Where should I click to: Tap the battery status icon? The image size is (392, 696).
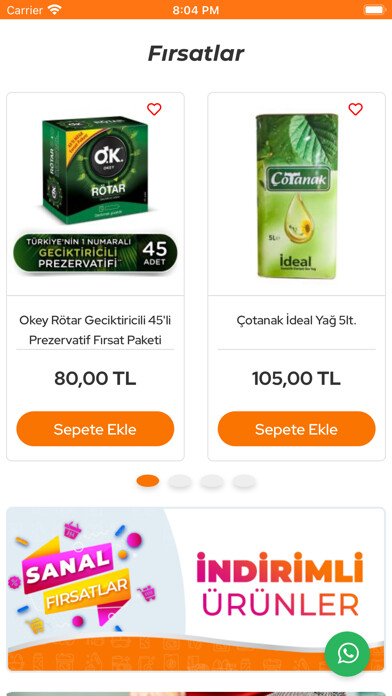[x=374, y=9]
